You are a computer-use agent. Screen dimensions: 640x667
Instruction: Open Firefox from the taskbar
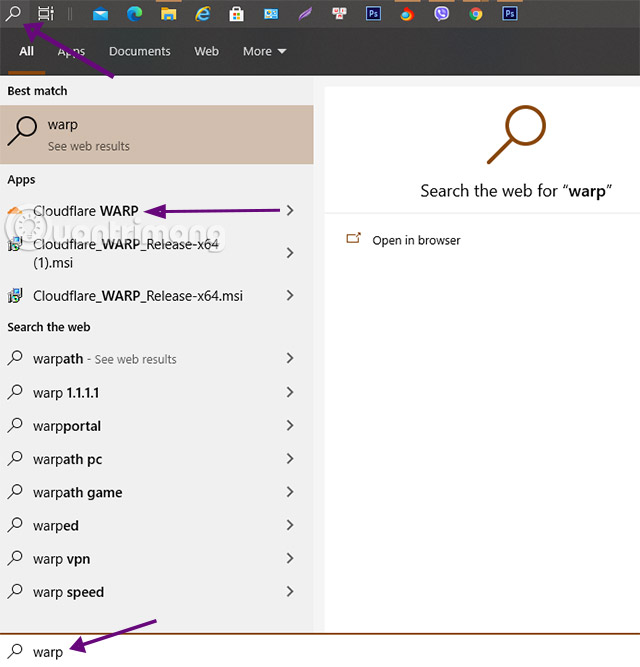(407, 14)
